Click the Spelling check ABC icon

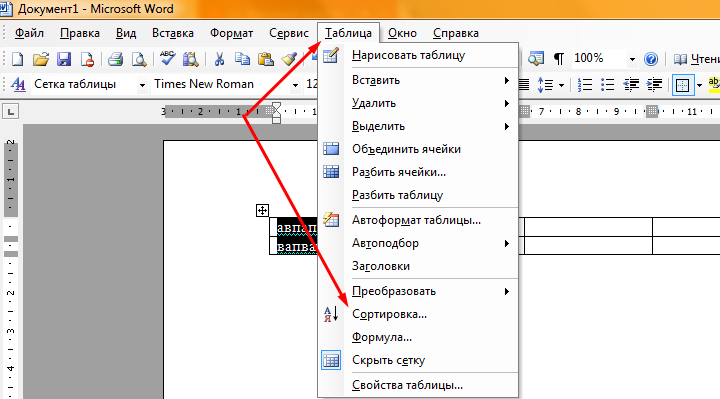coord(167,59)
